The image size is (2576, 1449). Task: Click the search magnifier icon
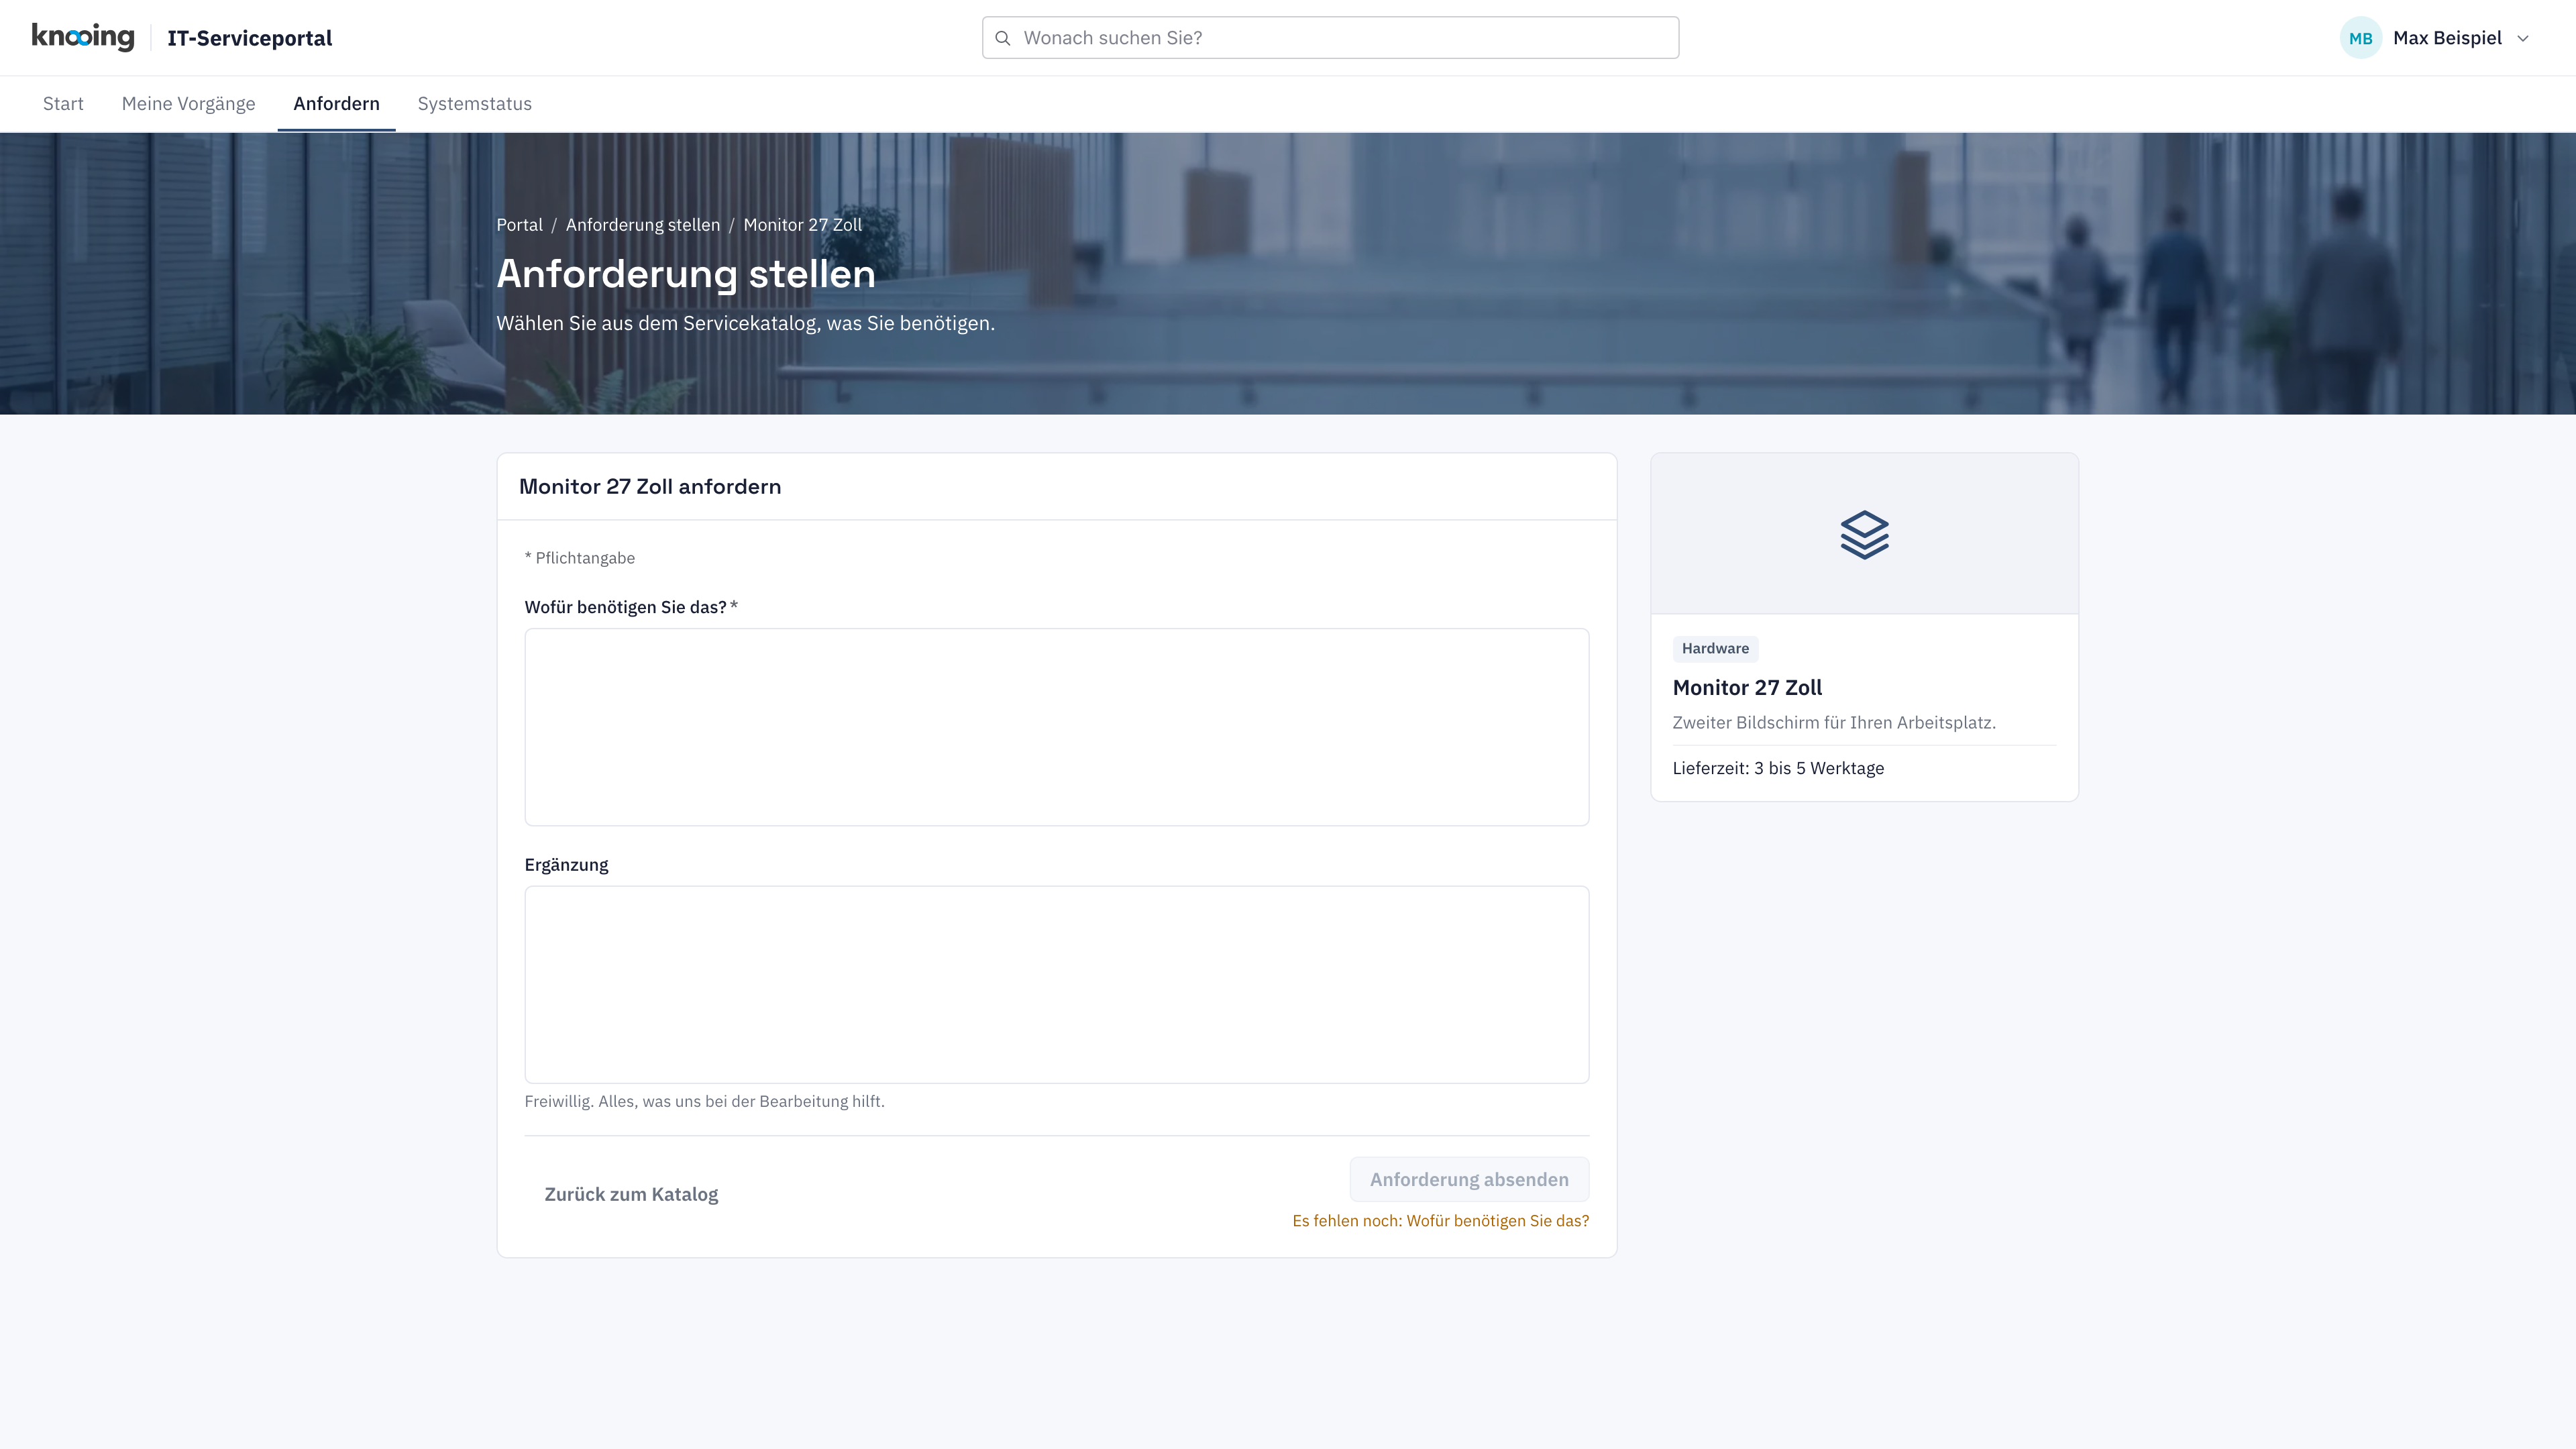point(1003,38)
